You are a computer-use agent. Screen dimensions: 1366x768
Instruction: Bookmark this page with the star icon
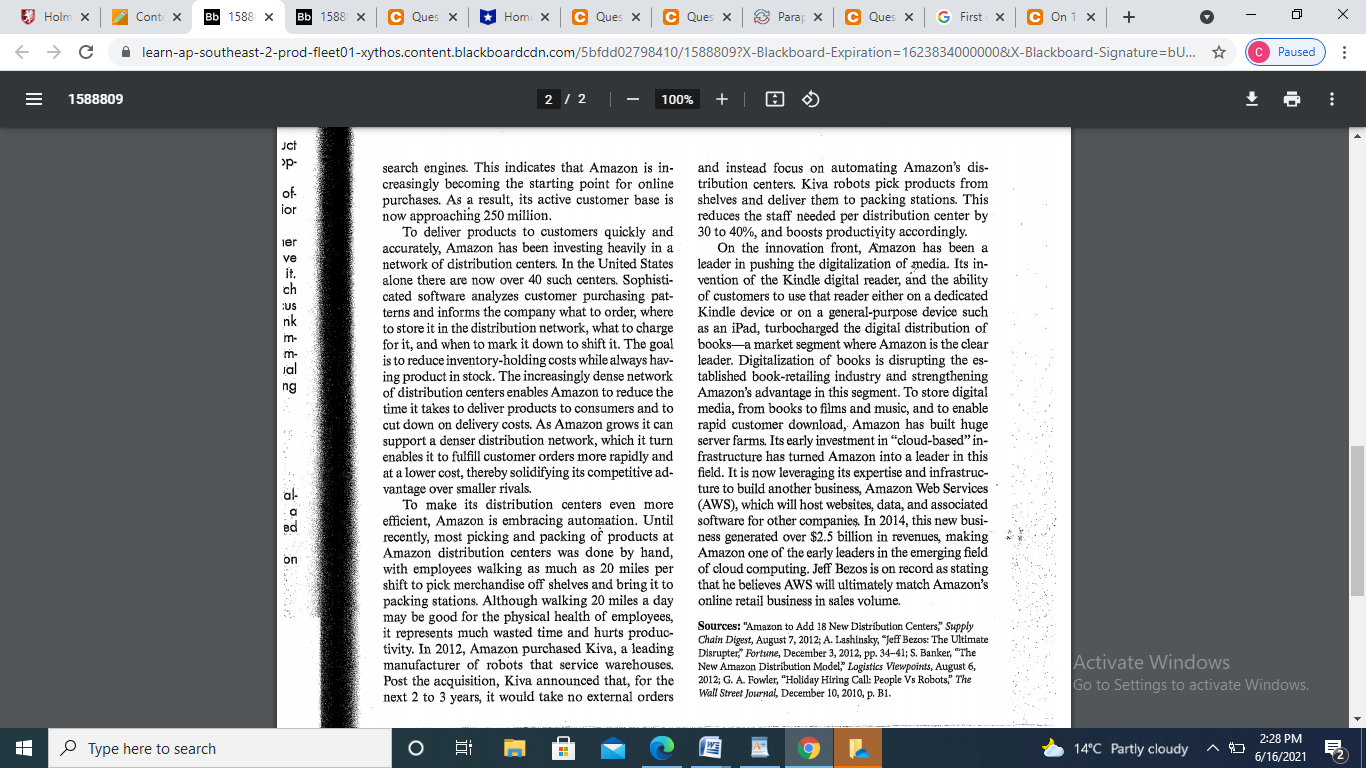1218,51
